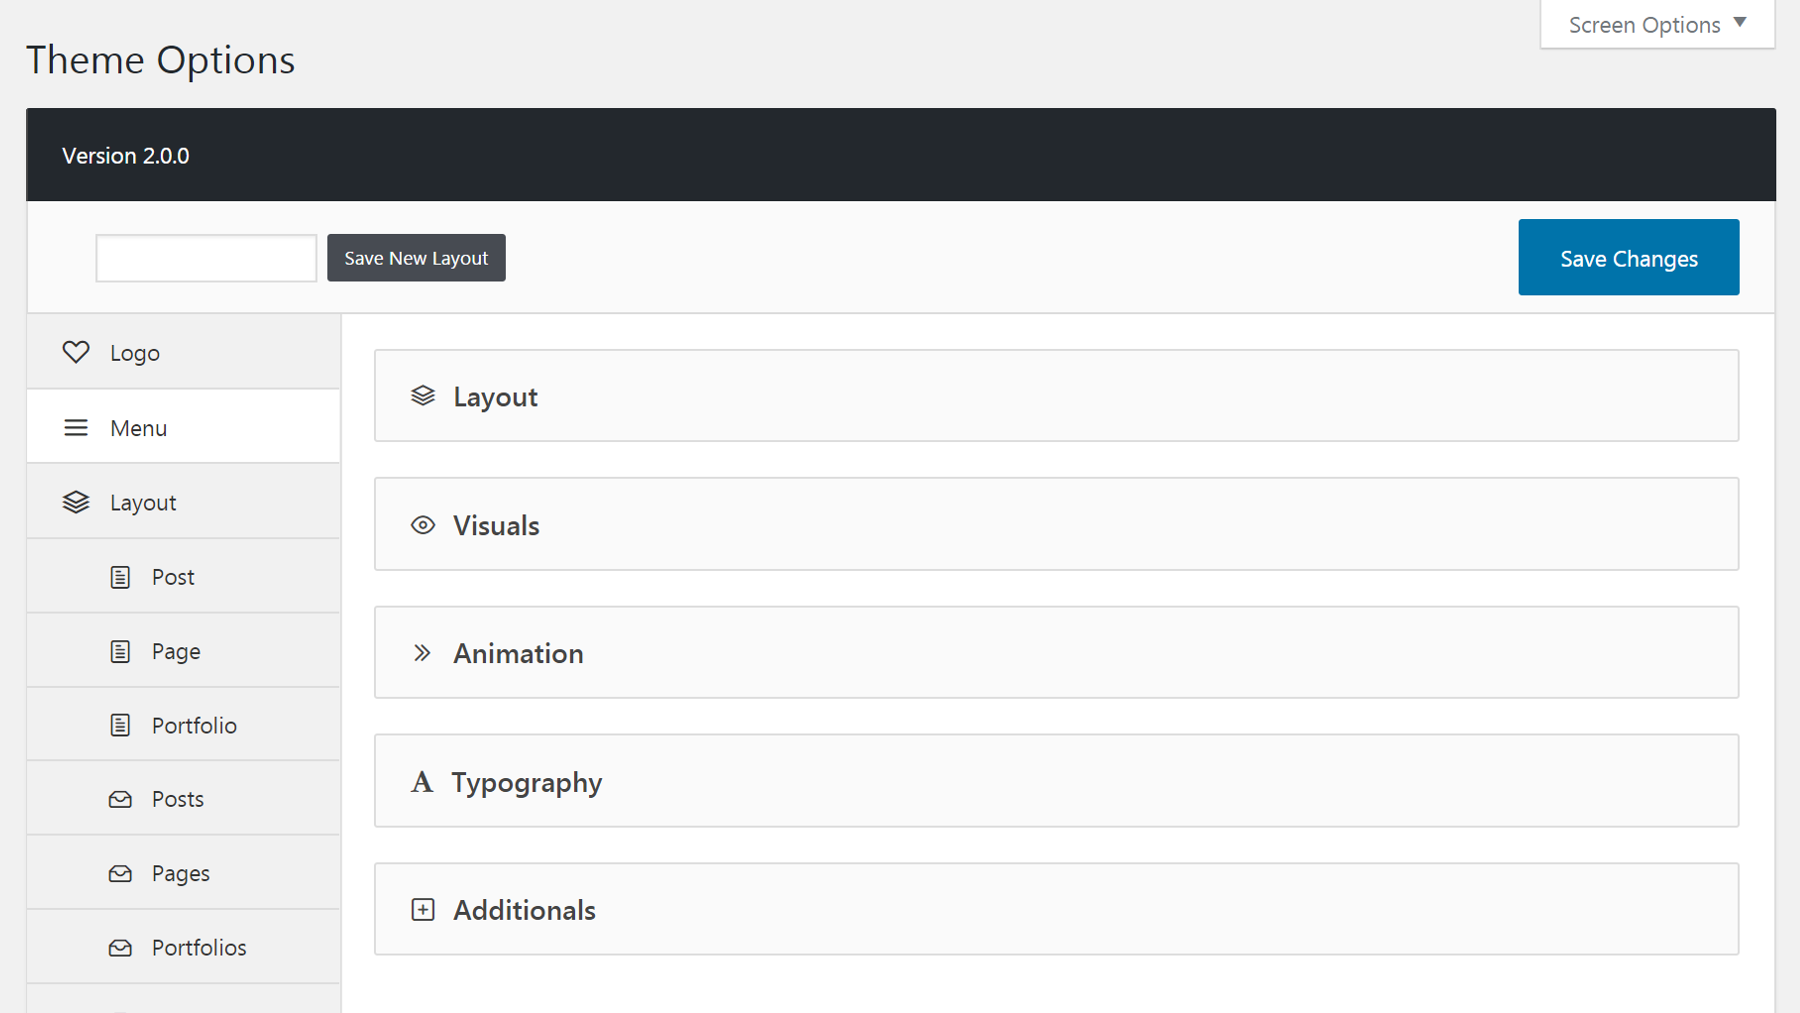Viewport: 1800px width, 1013px height.
Task: Open the Pages archive sub-item
Action: pyautogui.click(x=184, y=873)
